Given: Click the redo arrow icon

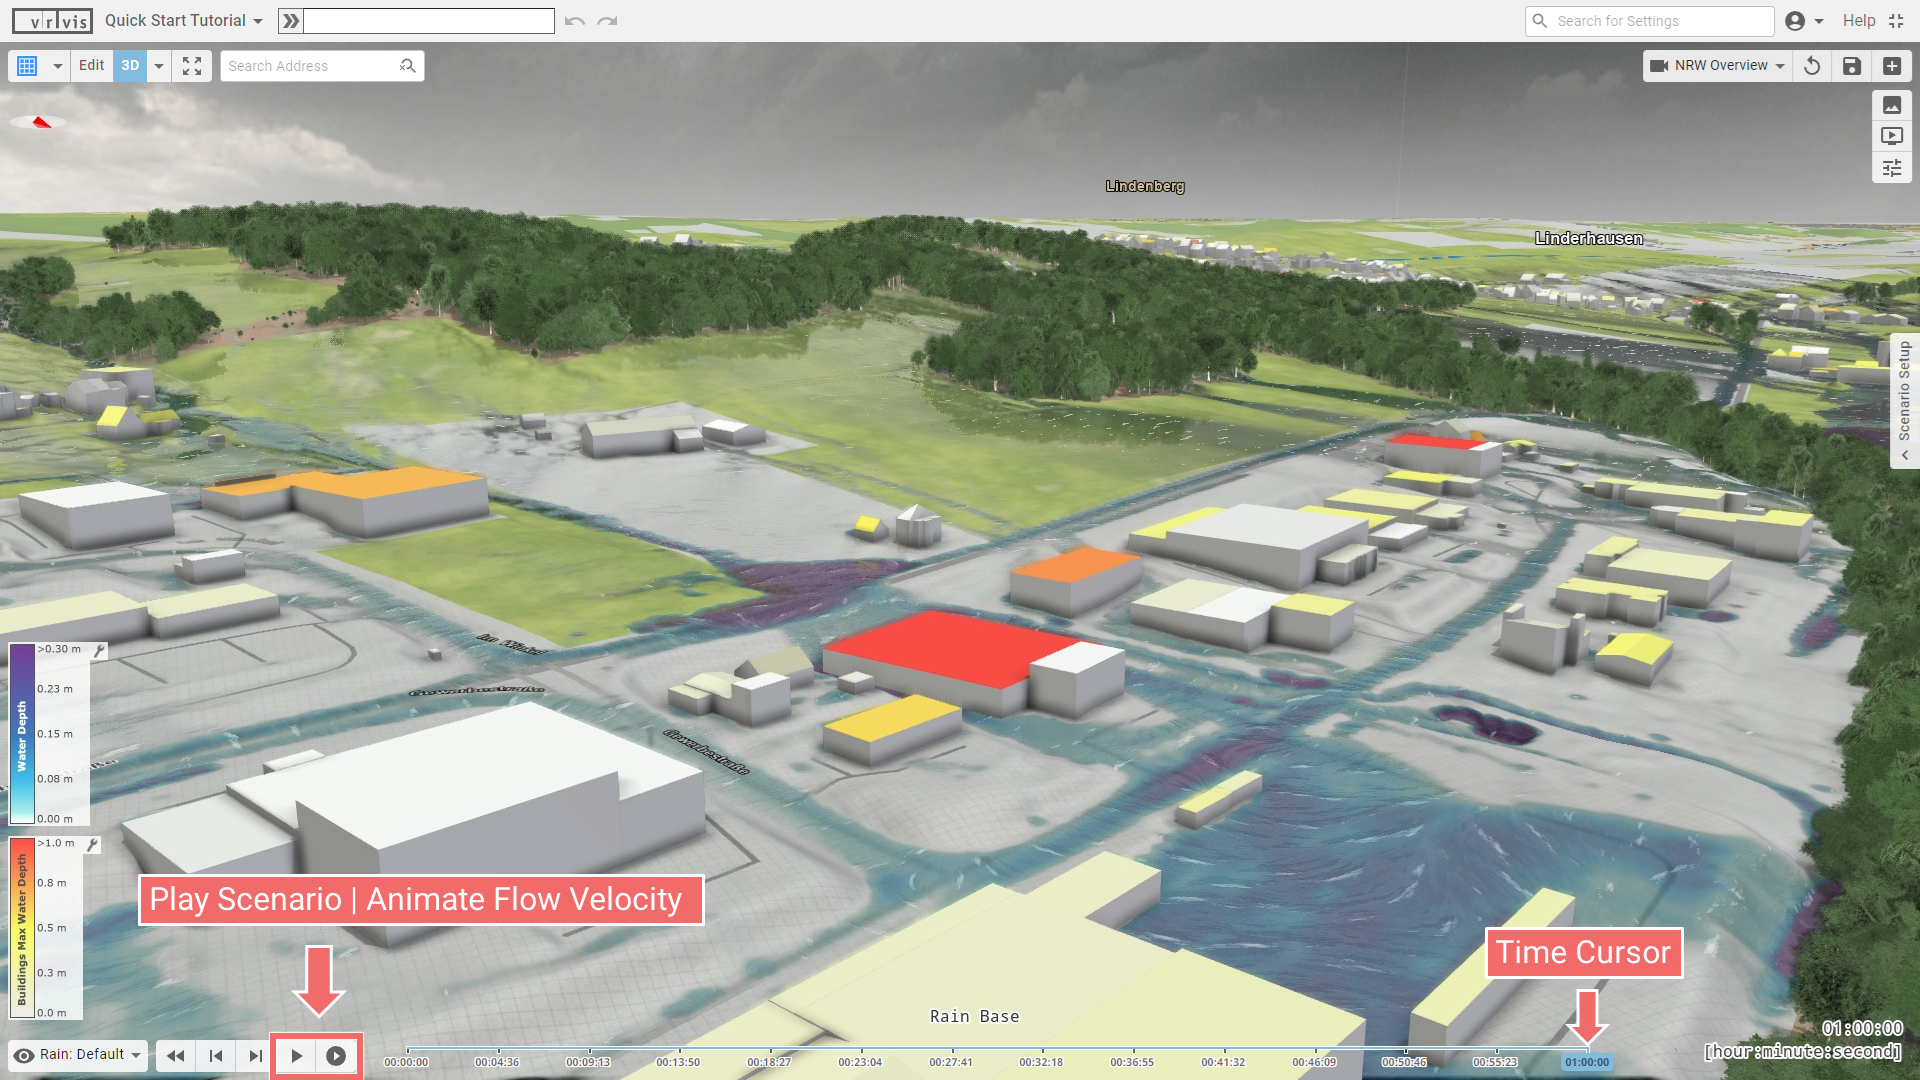Looking at the screenshot, I should 607,20.
